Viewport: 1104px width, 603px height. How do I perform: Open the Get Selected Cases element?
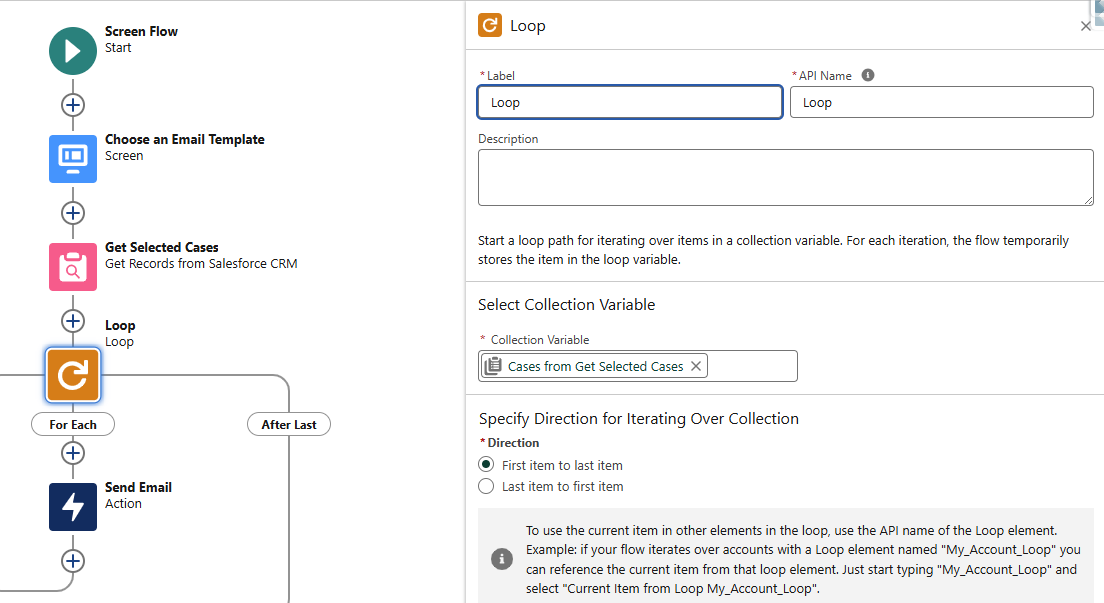[x=73, y=267]
